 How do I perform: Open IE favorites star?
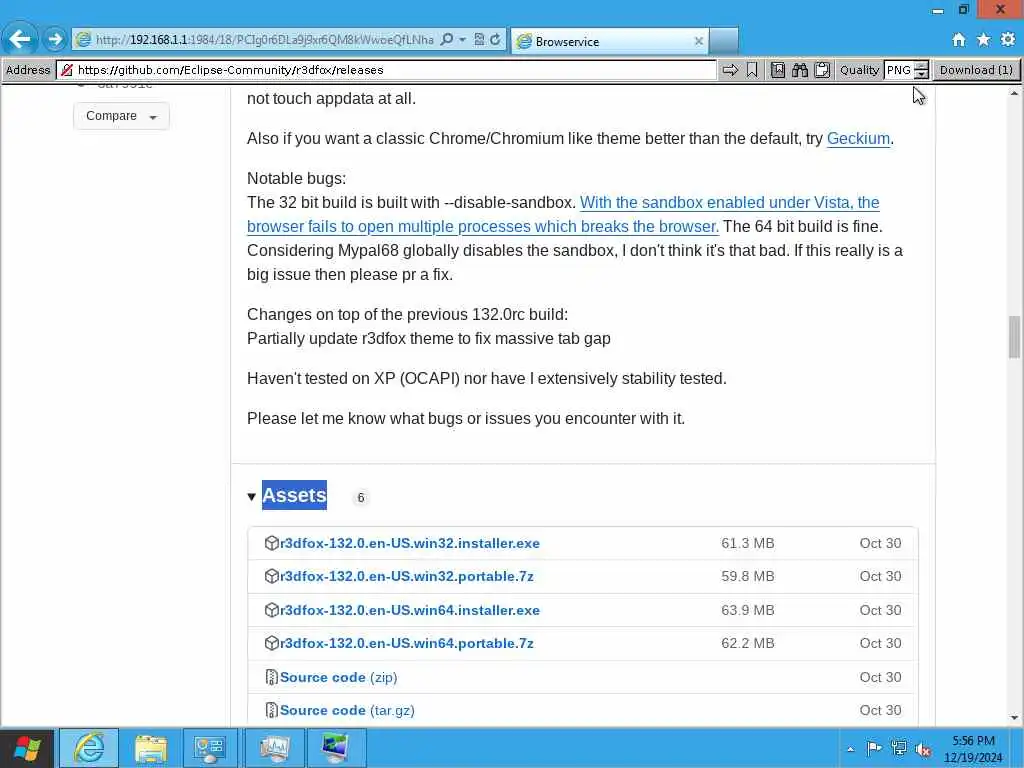point(984,40)
